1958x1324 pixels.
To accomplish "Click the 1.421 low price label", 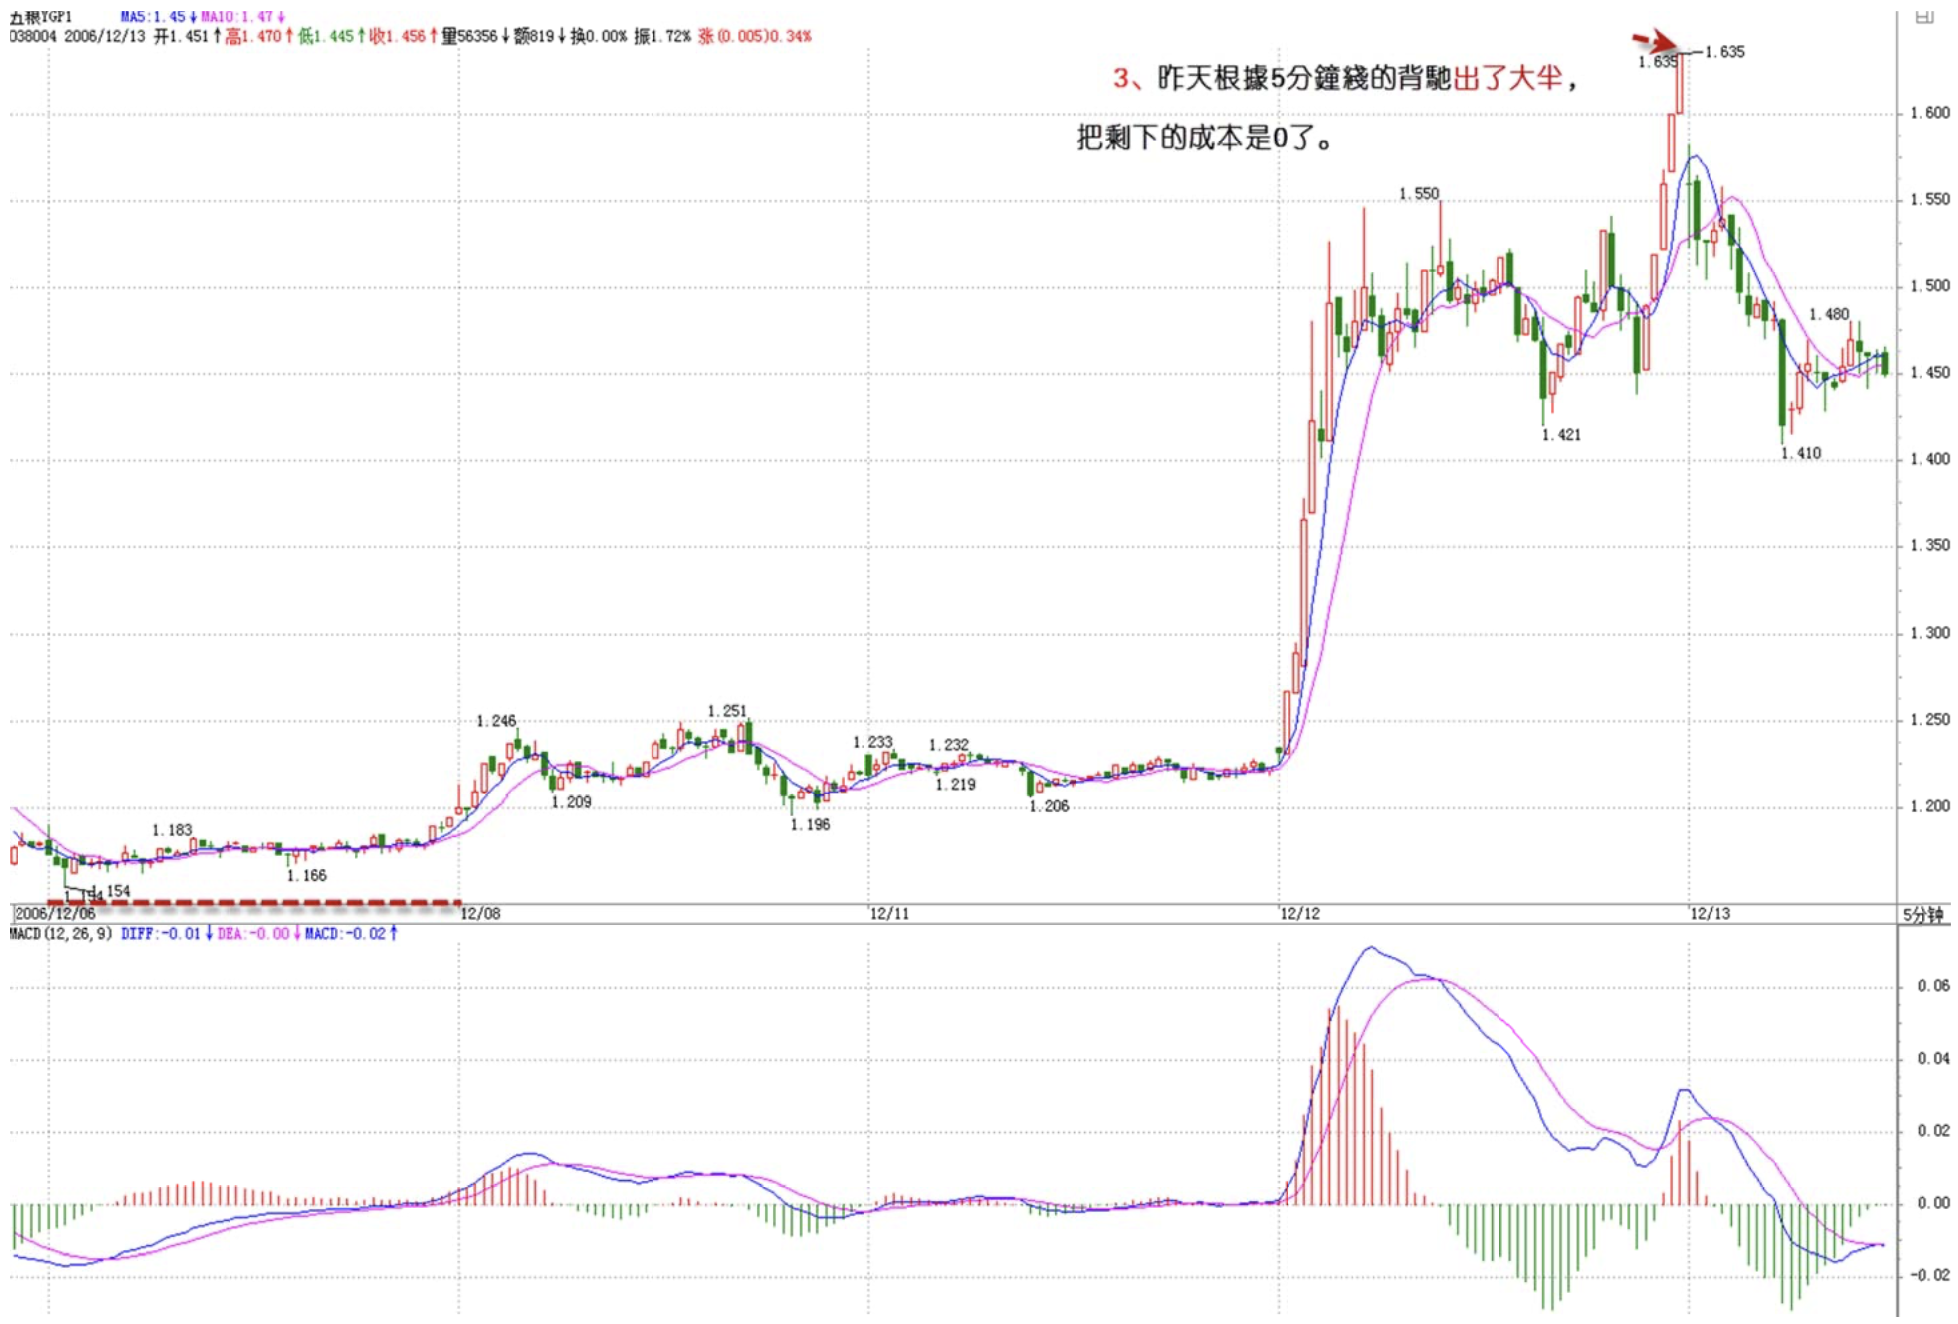I will (x=1561, y=434).
